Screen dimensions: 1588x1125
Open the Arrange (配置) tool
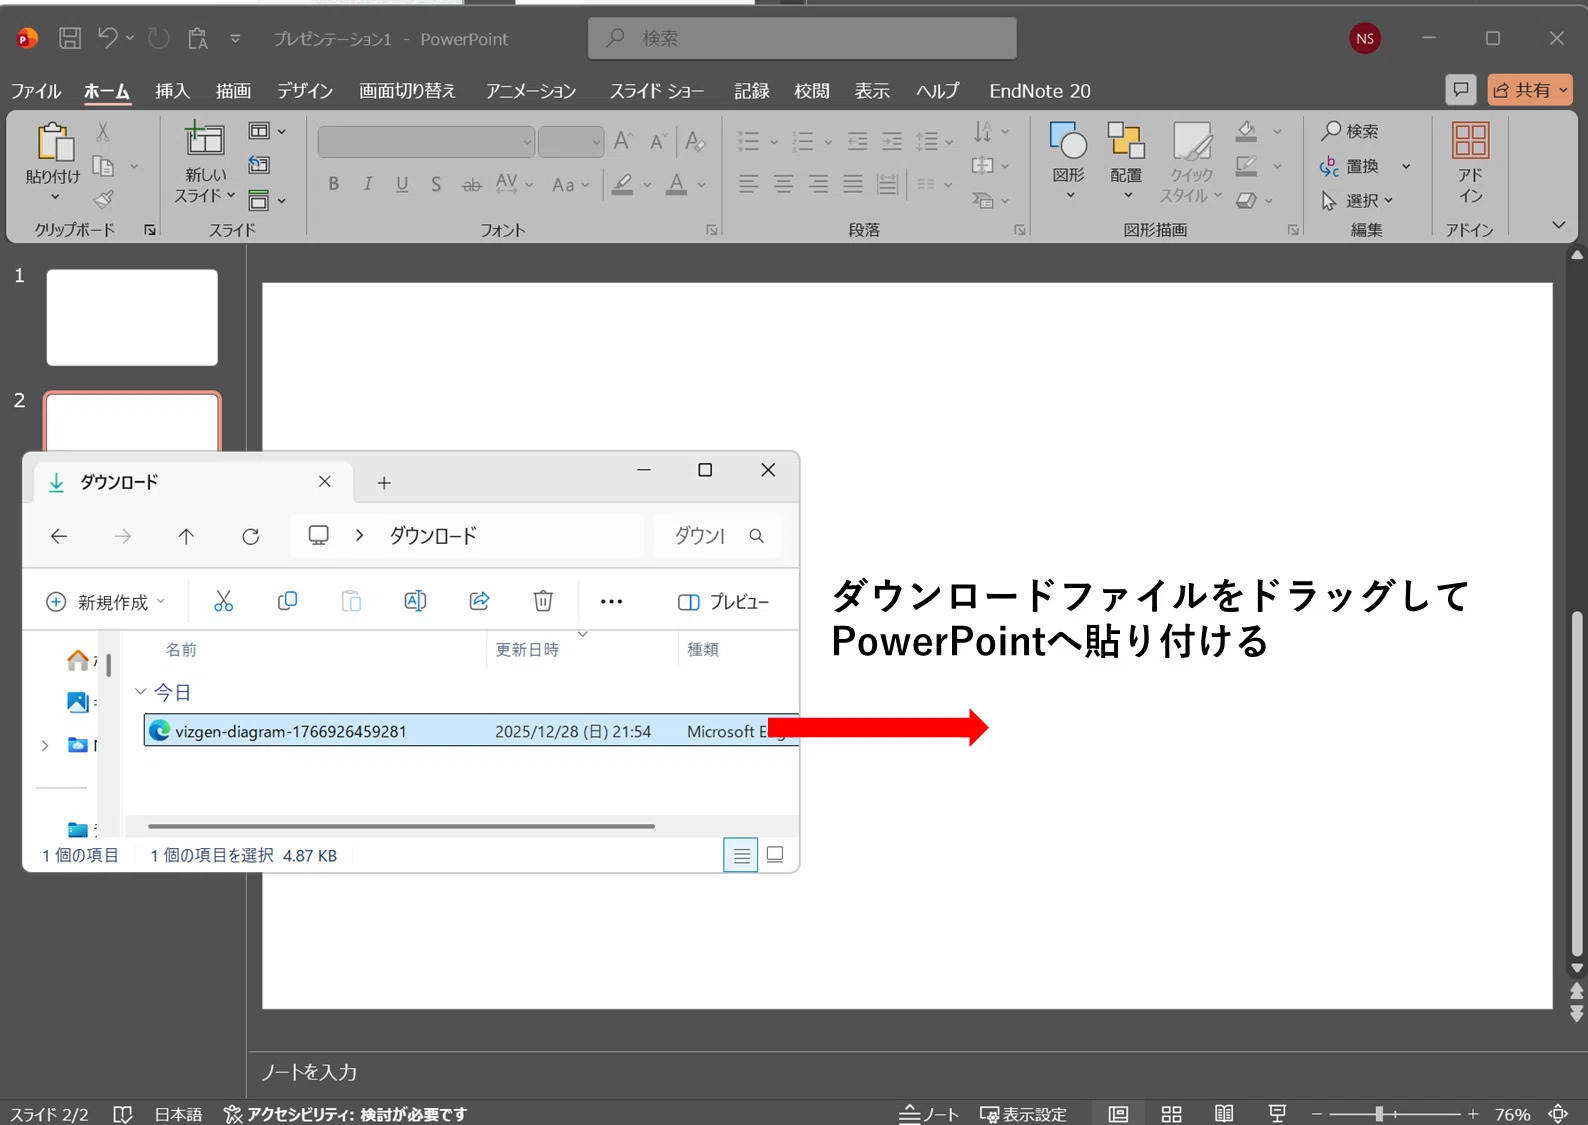click(1126, 160)
